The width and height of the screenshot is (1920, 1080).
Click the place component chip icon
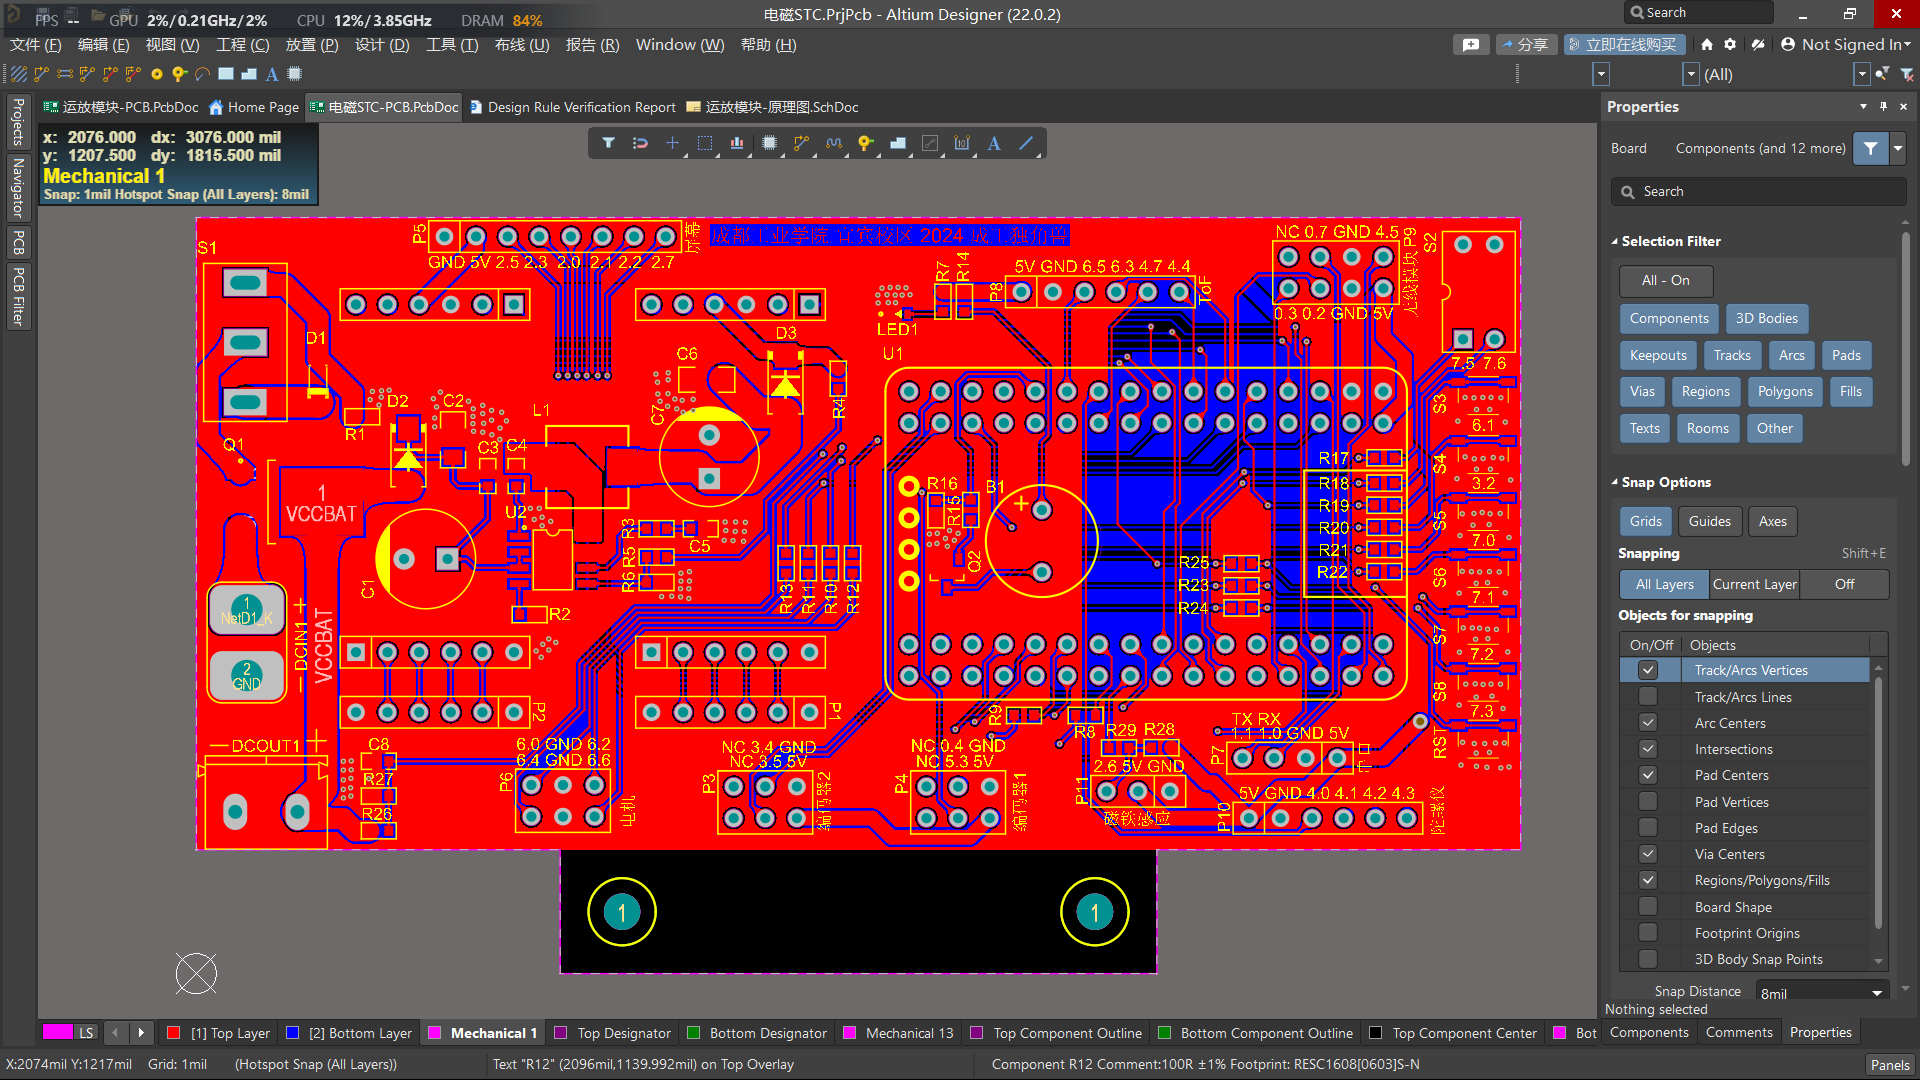769,143
